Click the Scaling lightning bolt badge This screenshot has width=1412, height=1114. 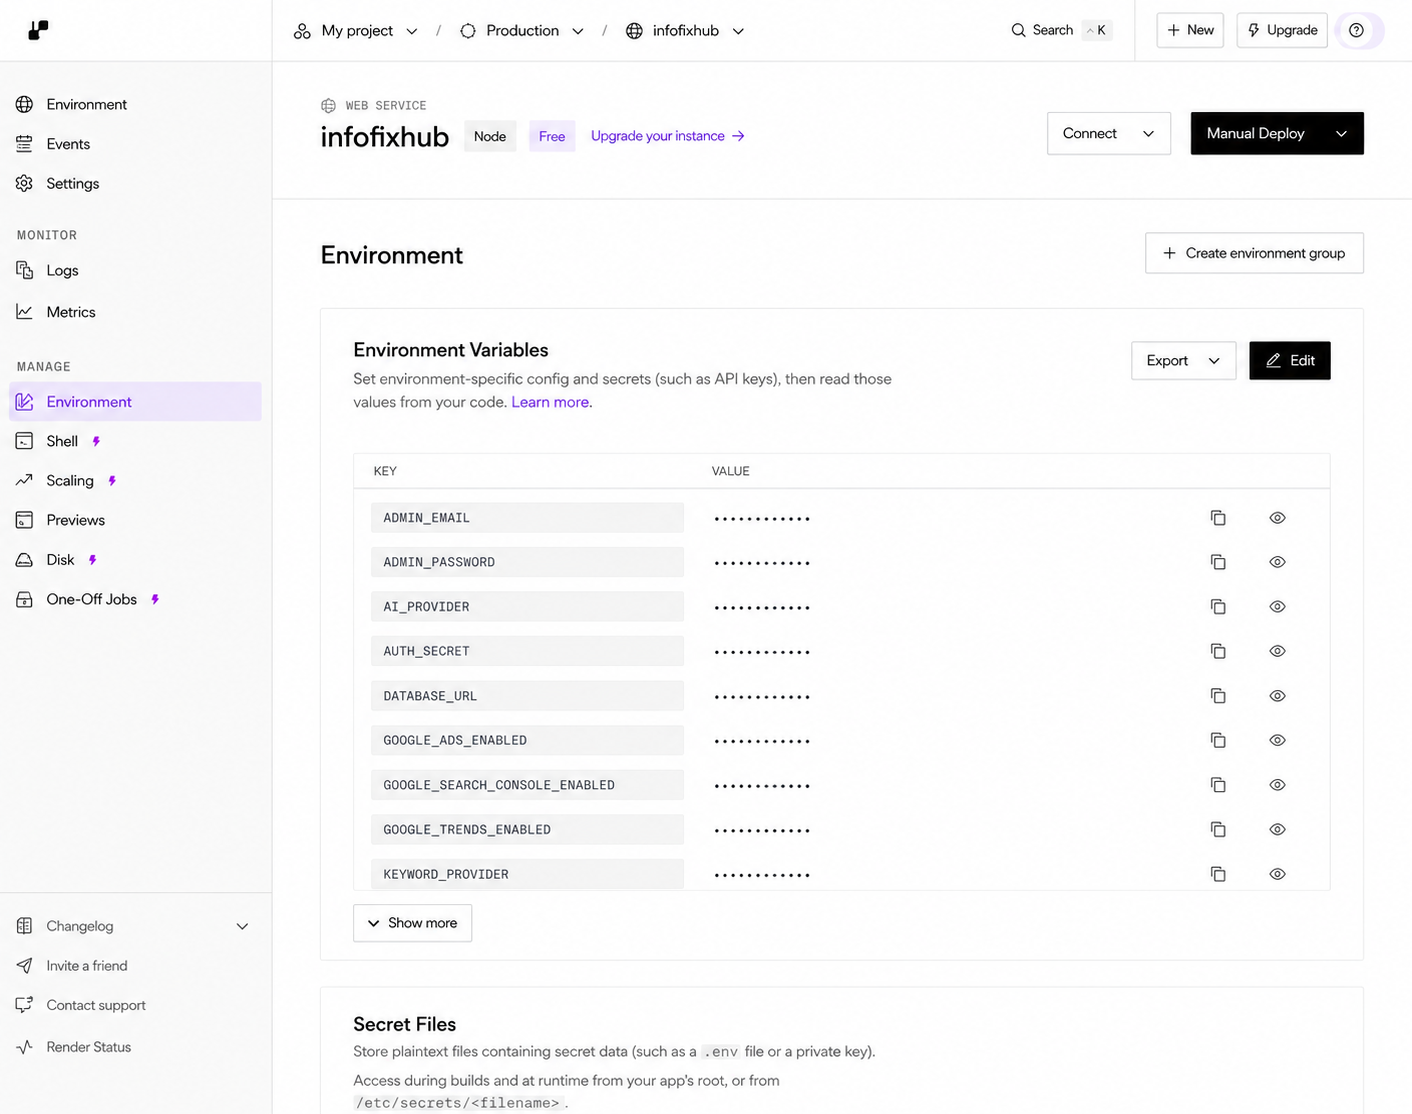tap(112, 481)
